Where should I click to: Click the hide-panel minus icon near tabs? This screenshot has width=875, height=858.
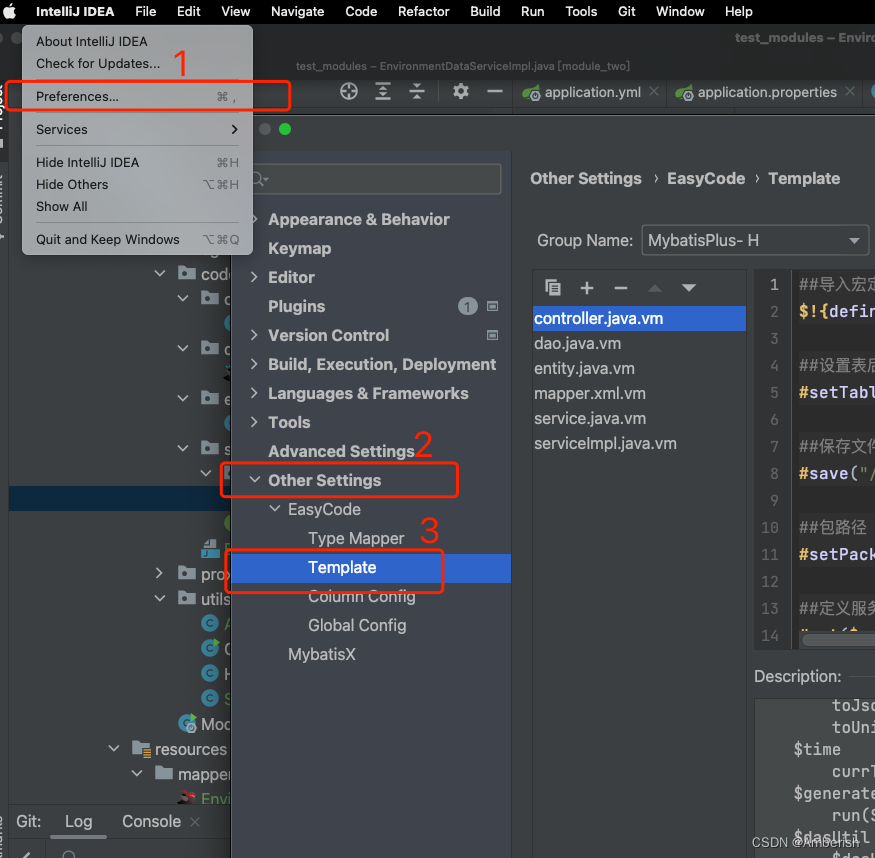pos(495,91)
